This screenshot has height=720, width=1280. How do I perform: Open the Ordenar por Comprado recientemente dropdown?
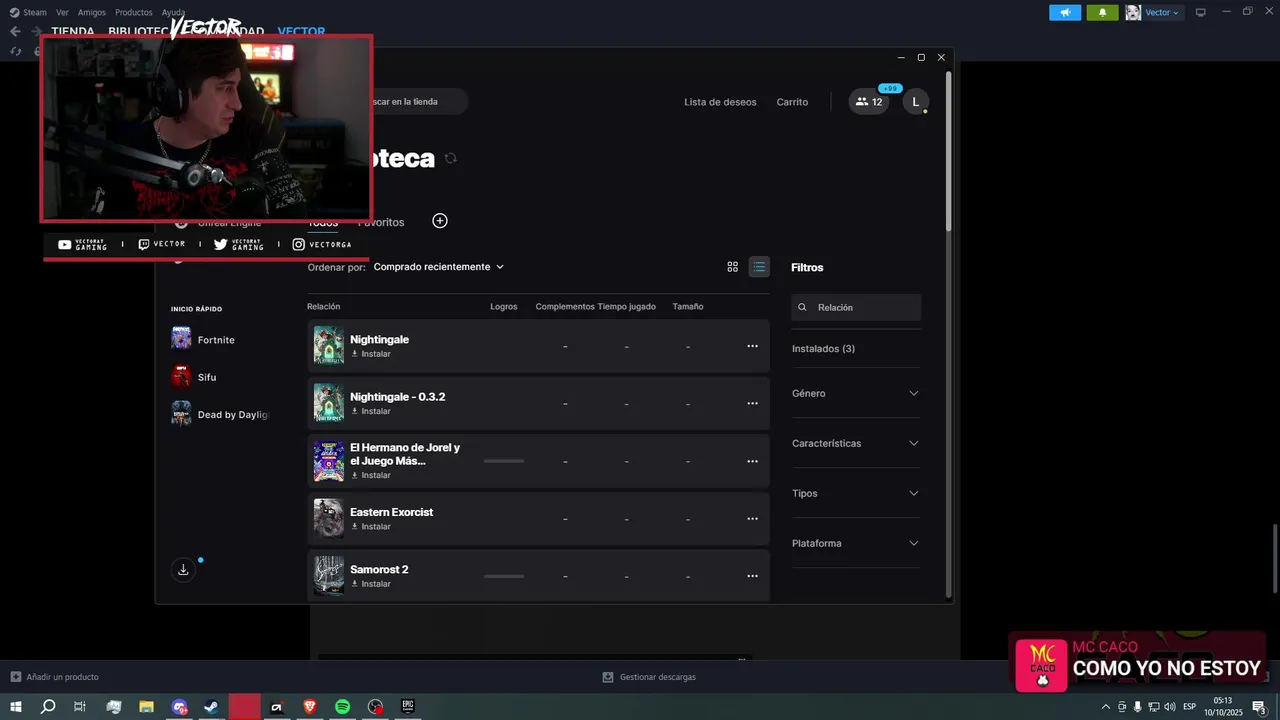439,267
